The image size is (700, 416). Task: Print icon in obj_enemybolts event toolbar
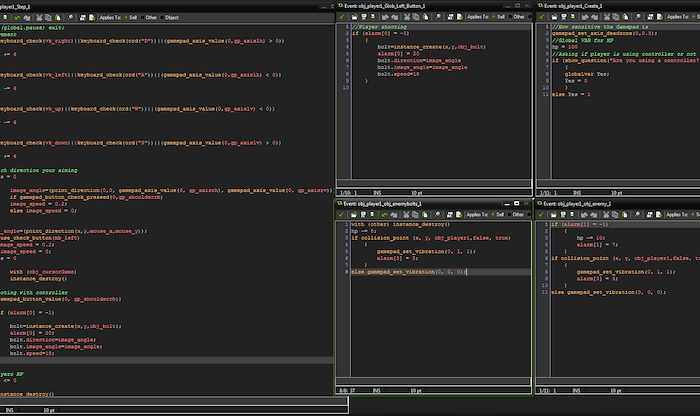372,215
